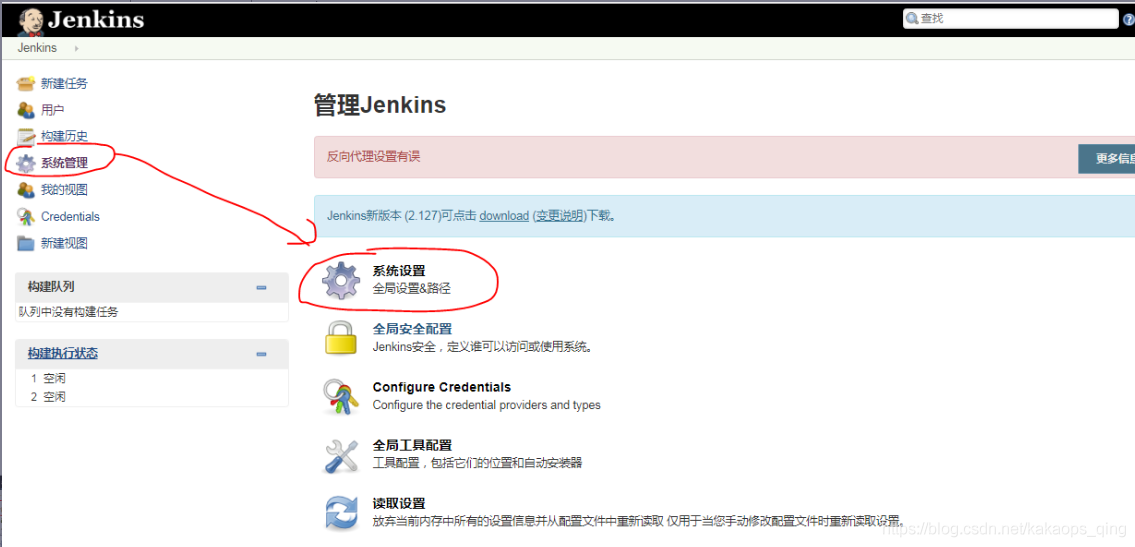The image size is (1135, 547).
Task: Open the 变更说明 changelog link
Action: coord(559,216)
